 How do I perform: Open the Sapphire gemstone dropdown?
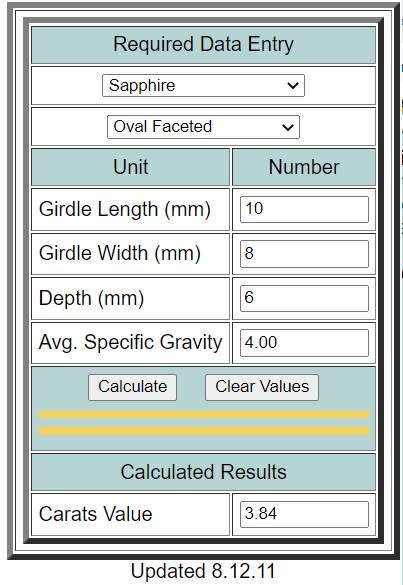[x=203, y=85]
